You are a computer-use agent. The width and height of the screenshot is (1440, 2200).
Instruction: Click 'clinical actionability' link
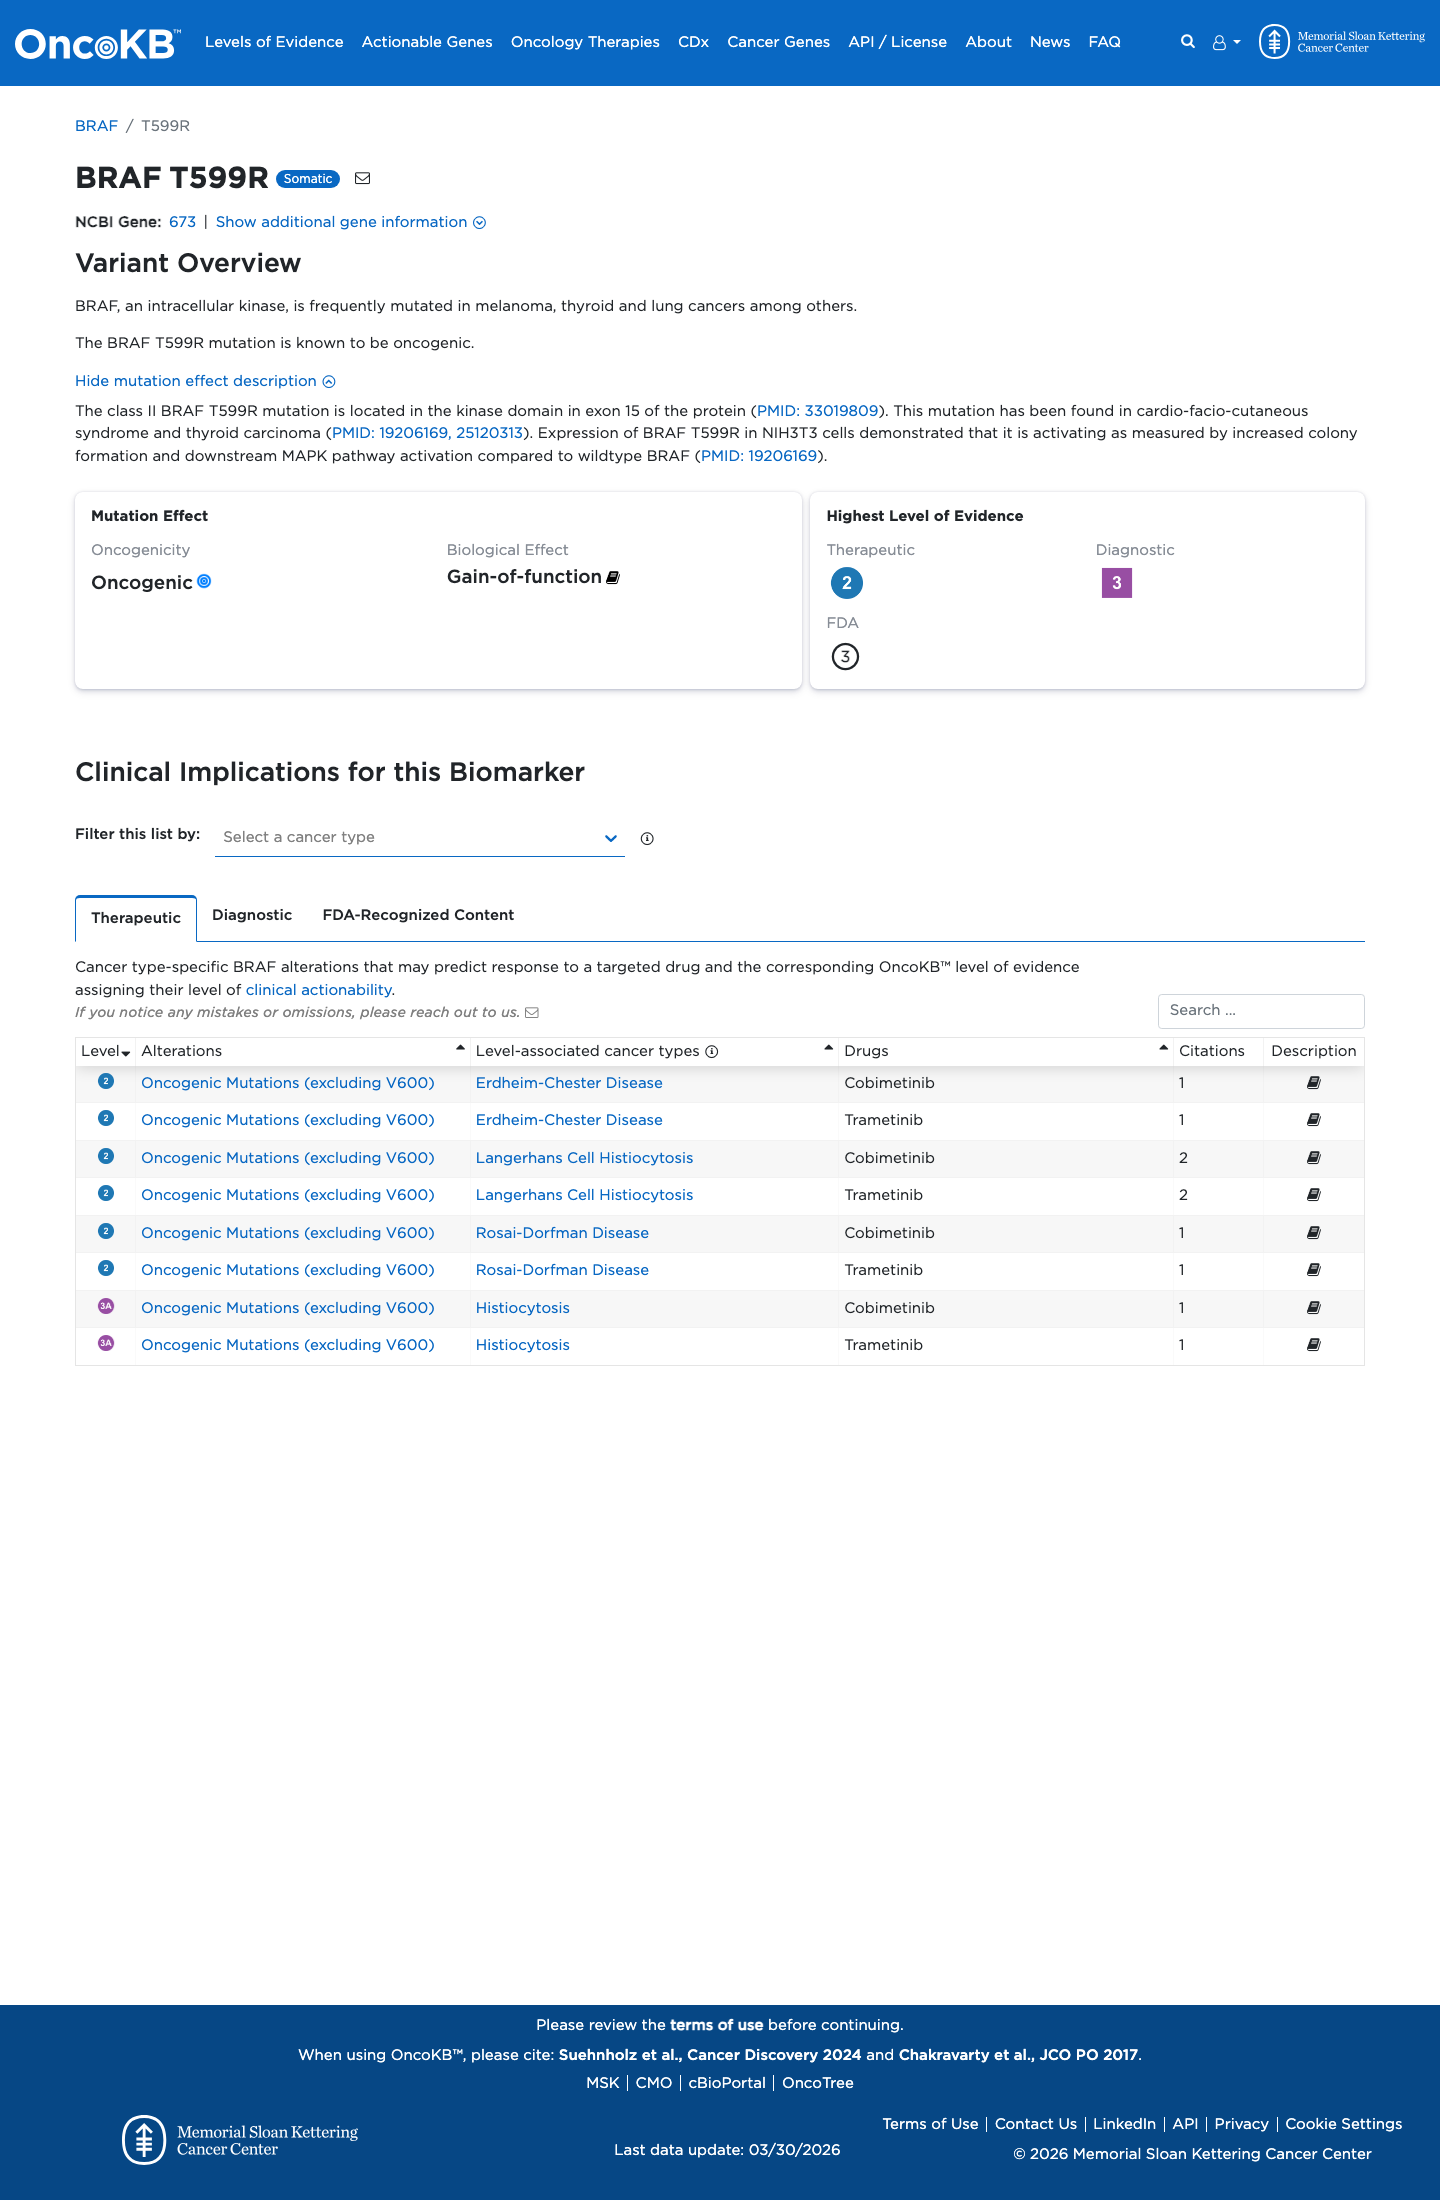point(318,990)
